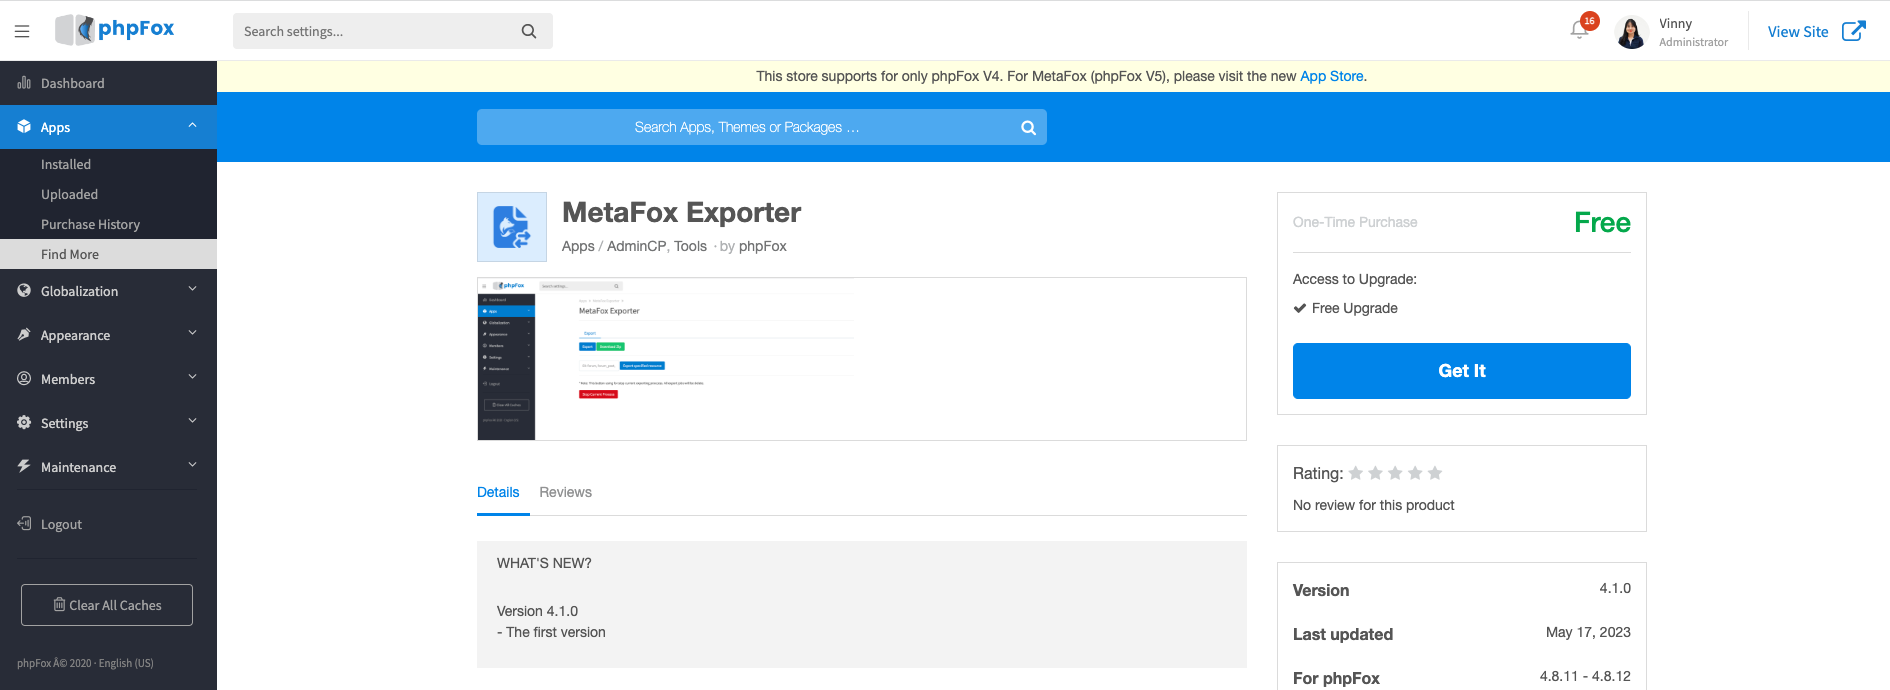Click 'No review for this product' text
The image size is (1890, 690).
(x=1373, y=505)
